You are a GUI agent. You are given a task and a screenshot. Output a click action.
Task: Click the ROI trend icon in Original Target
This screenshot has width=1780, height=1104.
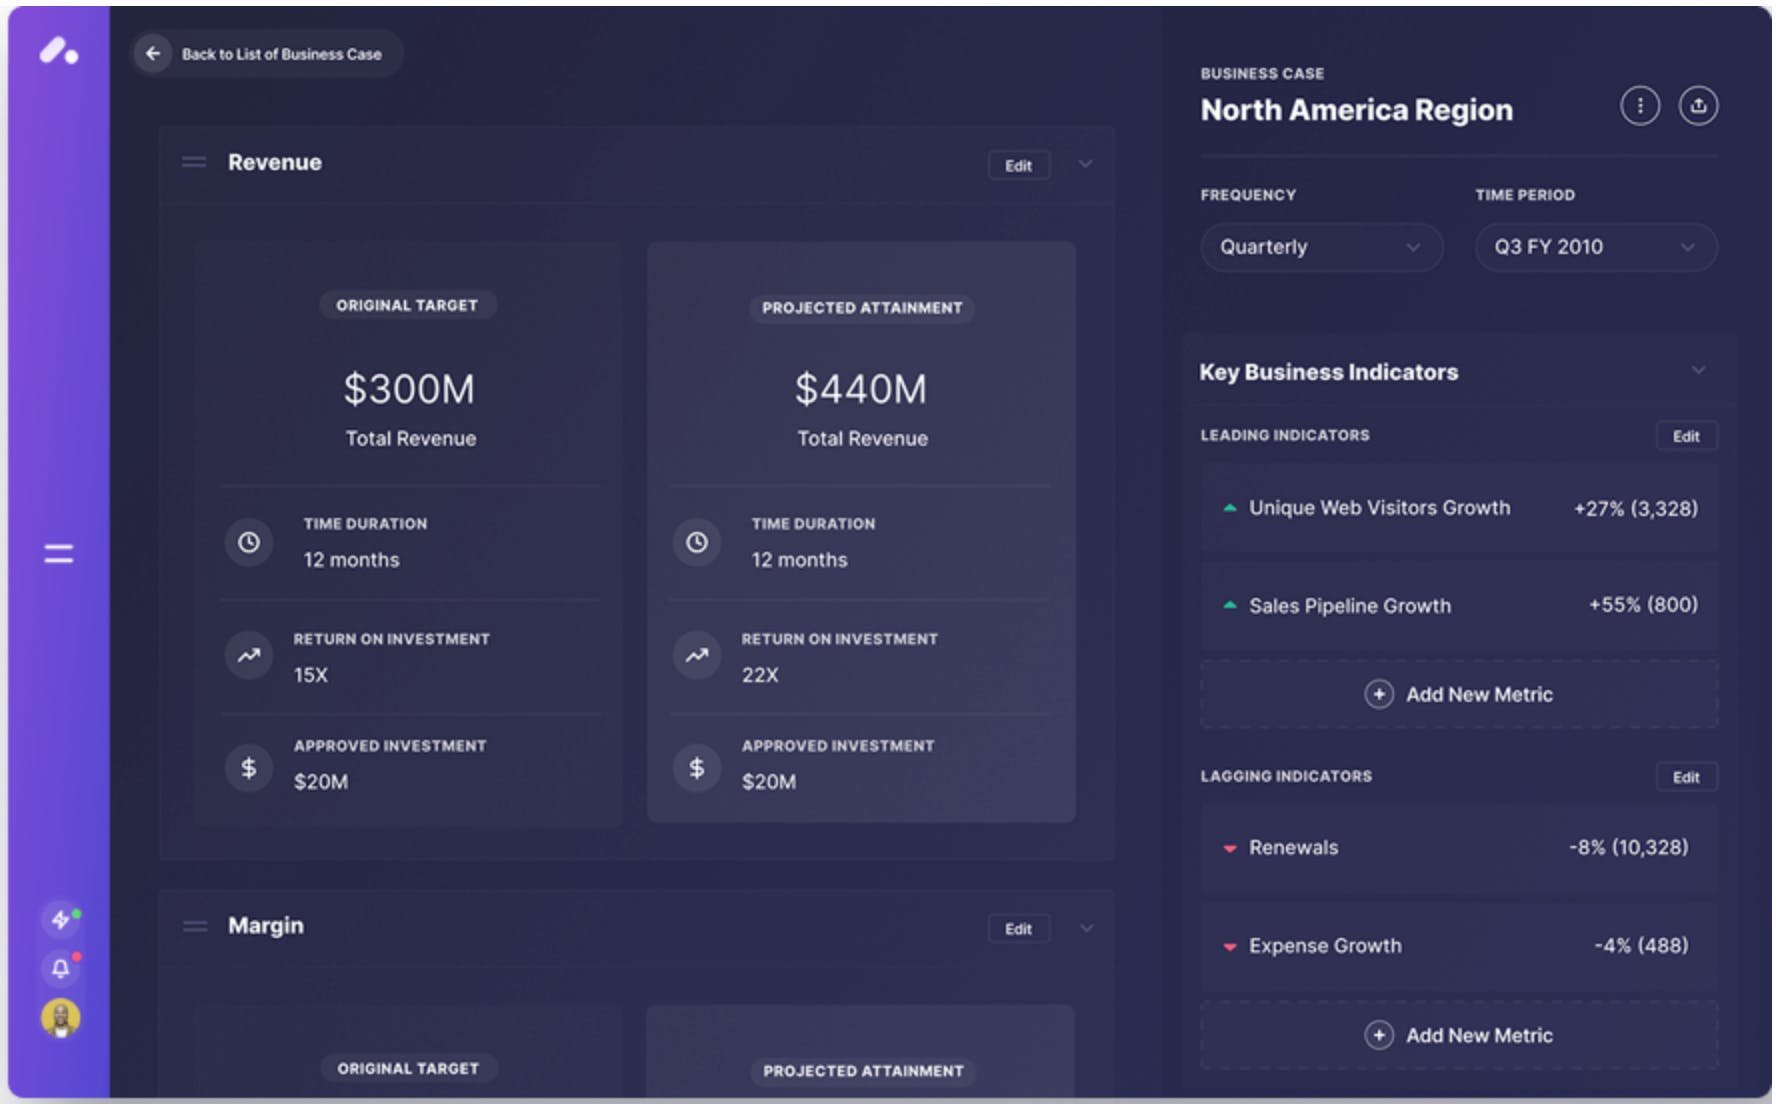click(249, 656)
